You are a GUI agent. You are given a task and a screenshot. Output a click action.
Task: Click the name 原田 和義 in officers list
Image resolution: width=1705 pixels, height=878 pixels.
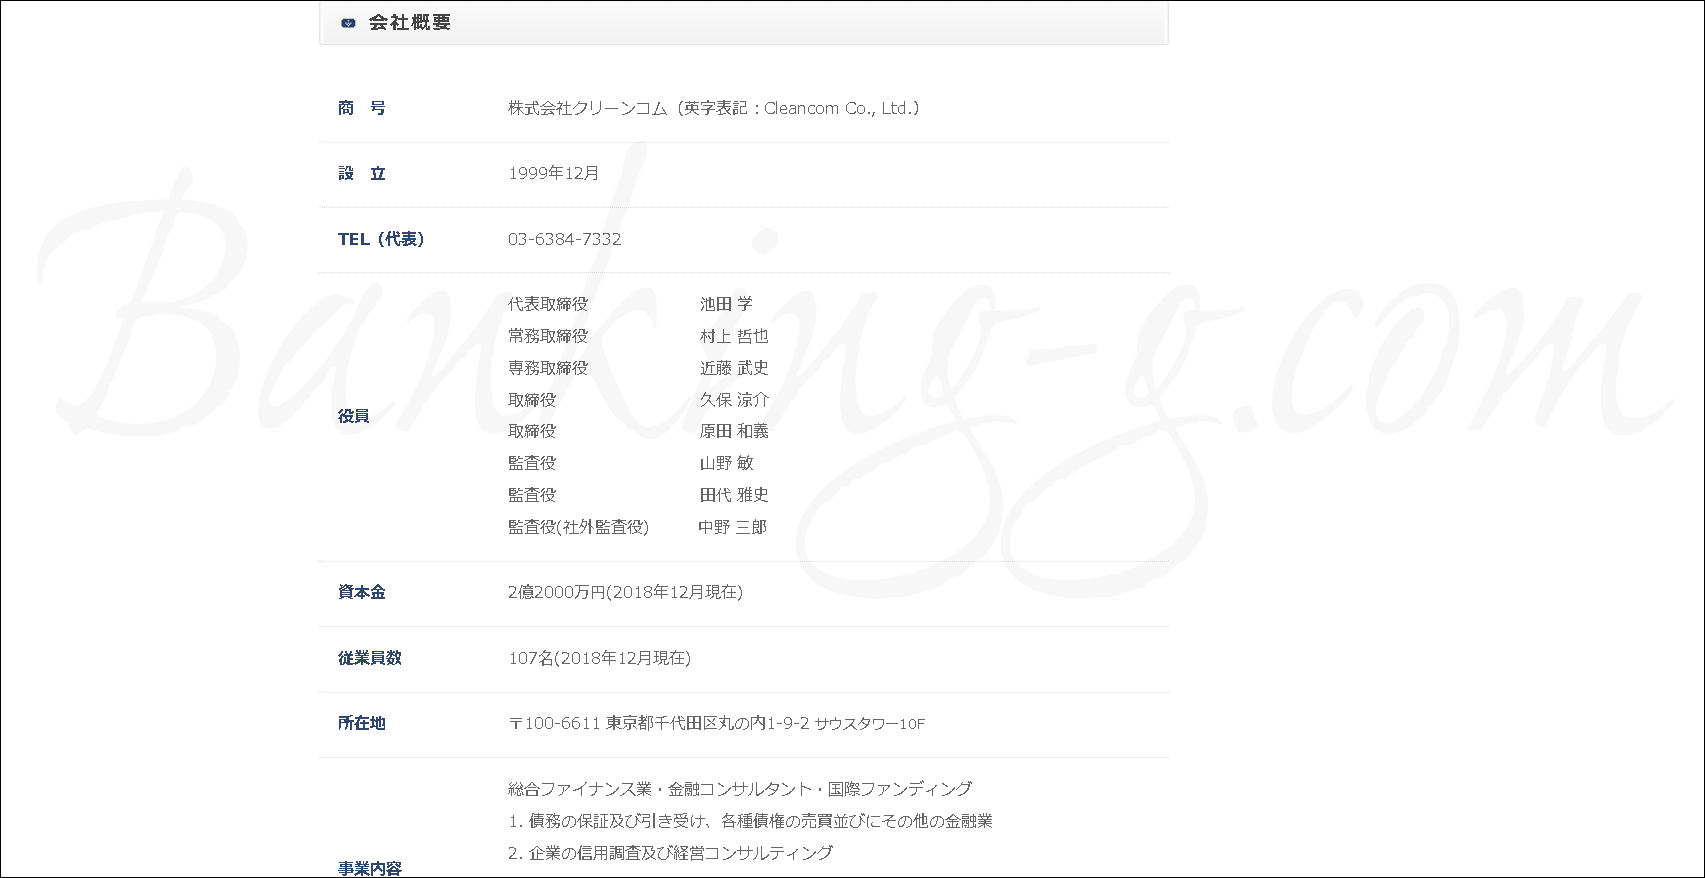734,431
